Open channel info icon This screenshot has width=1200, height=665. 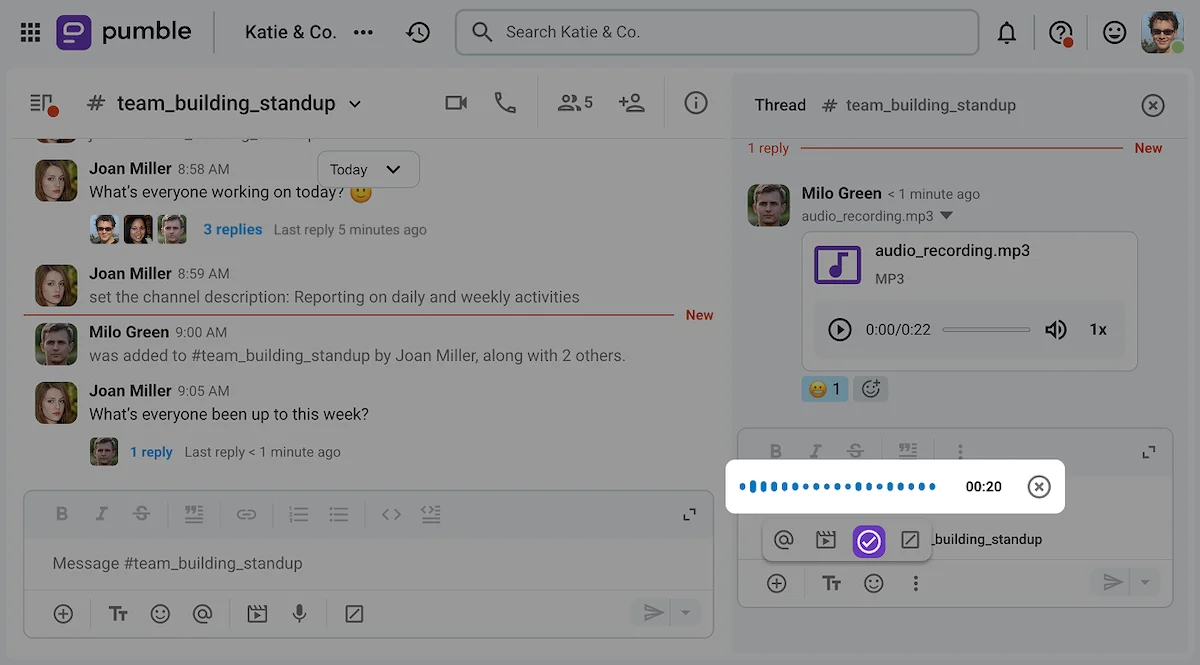coord(696,103)
